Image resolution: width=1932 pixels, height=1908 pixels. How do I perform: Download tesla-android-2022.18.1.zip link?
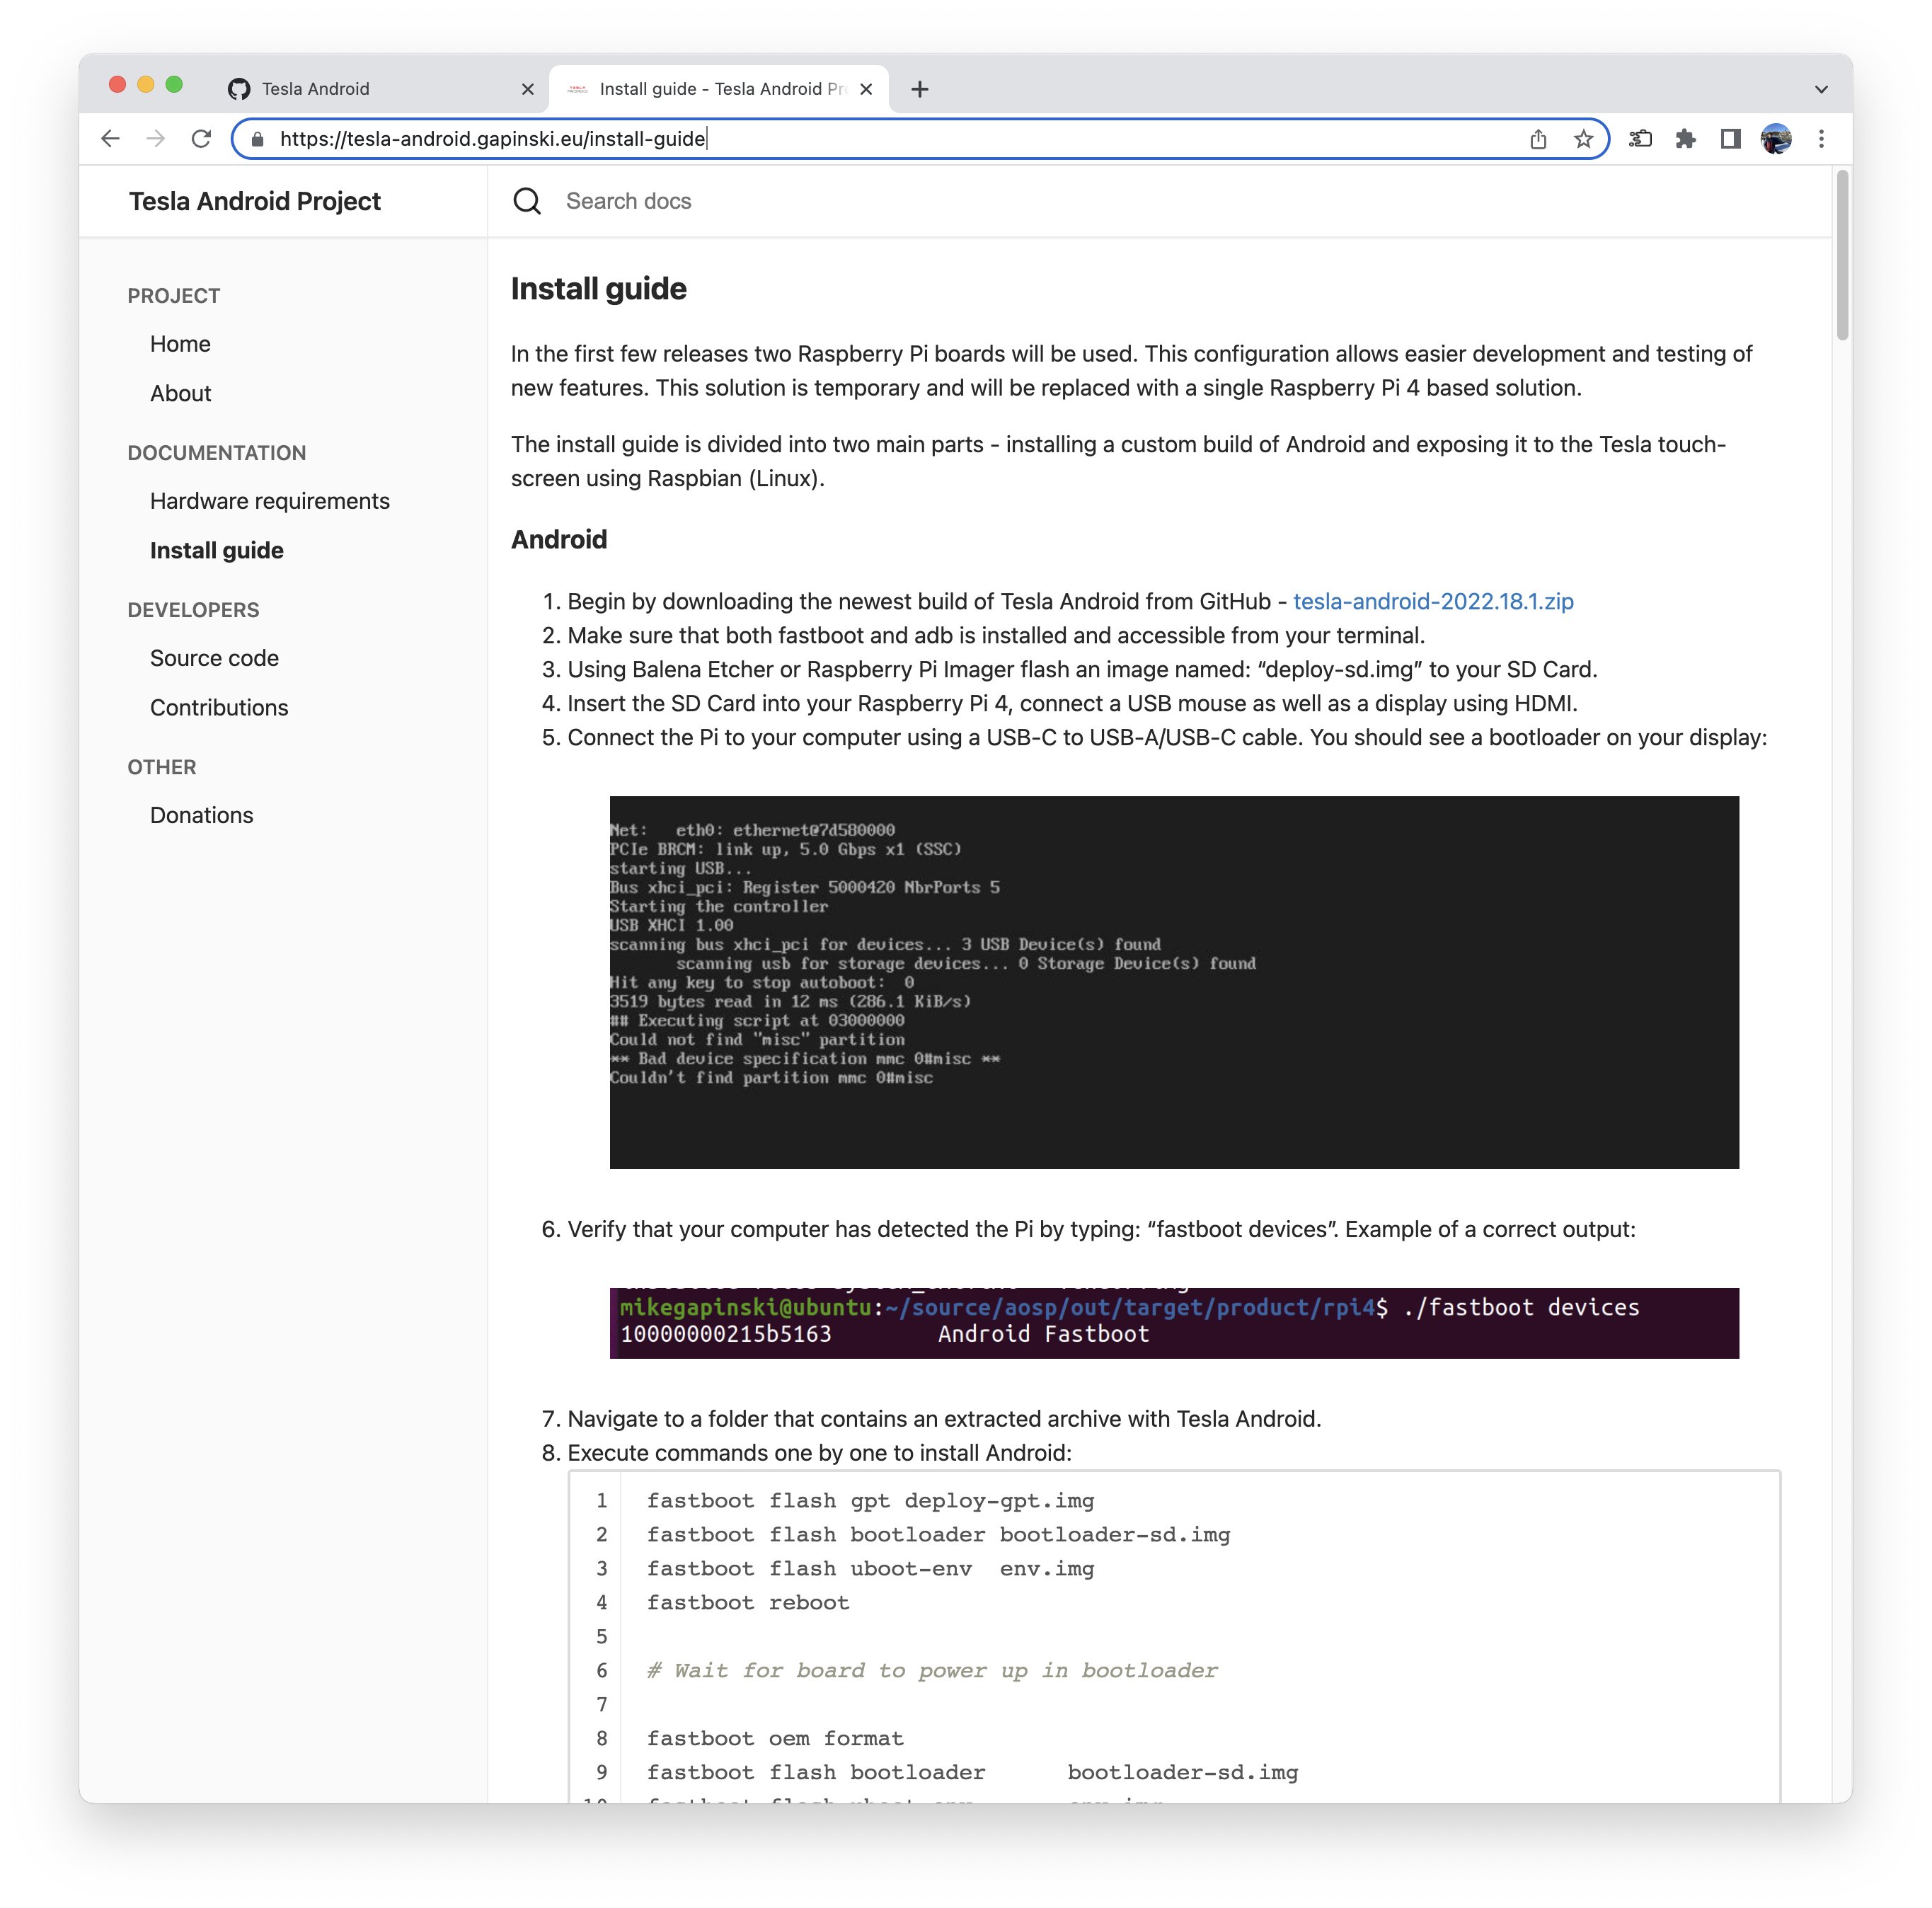tap(1432, 601)
